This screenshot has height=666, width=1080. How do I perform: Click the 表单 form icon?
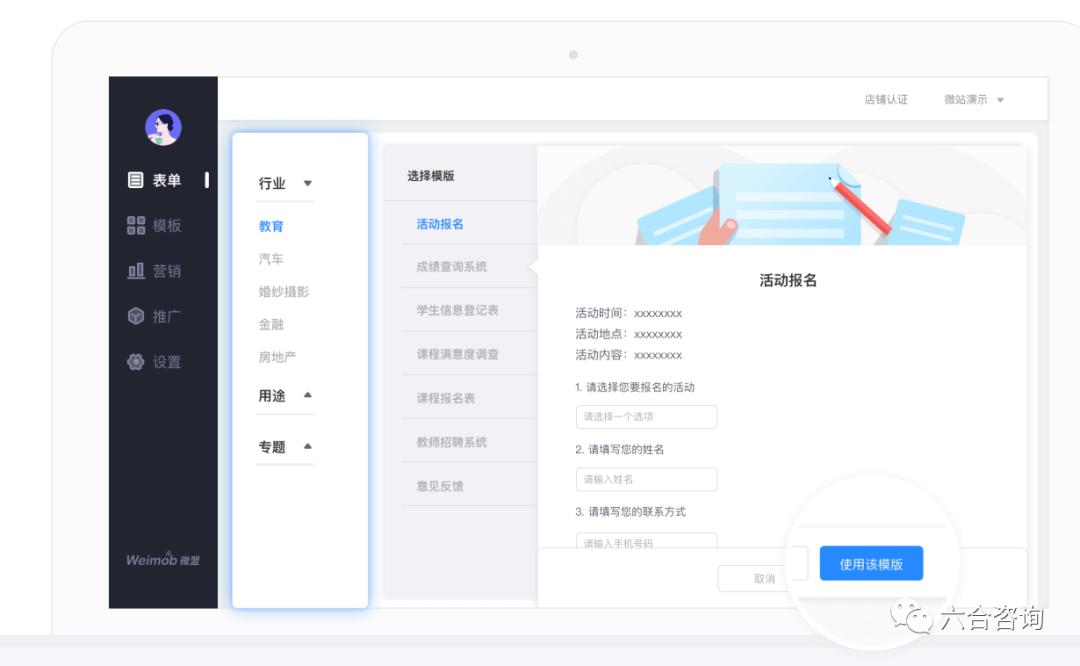136,180
